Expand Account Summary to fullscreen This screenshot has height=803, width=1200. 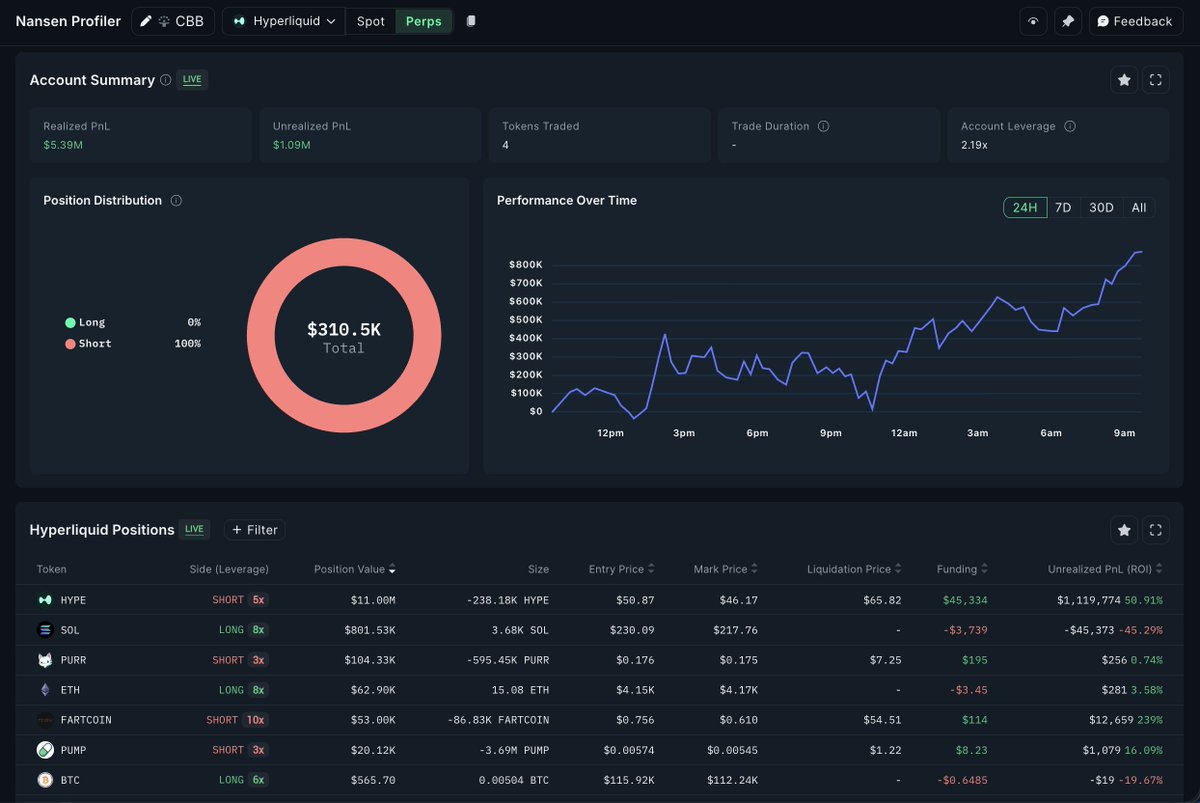click(1155, 80)
